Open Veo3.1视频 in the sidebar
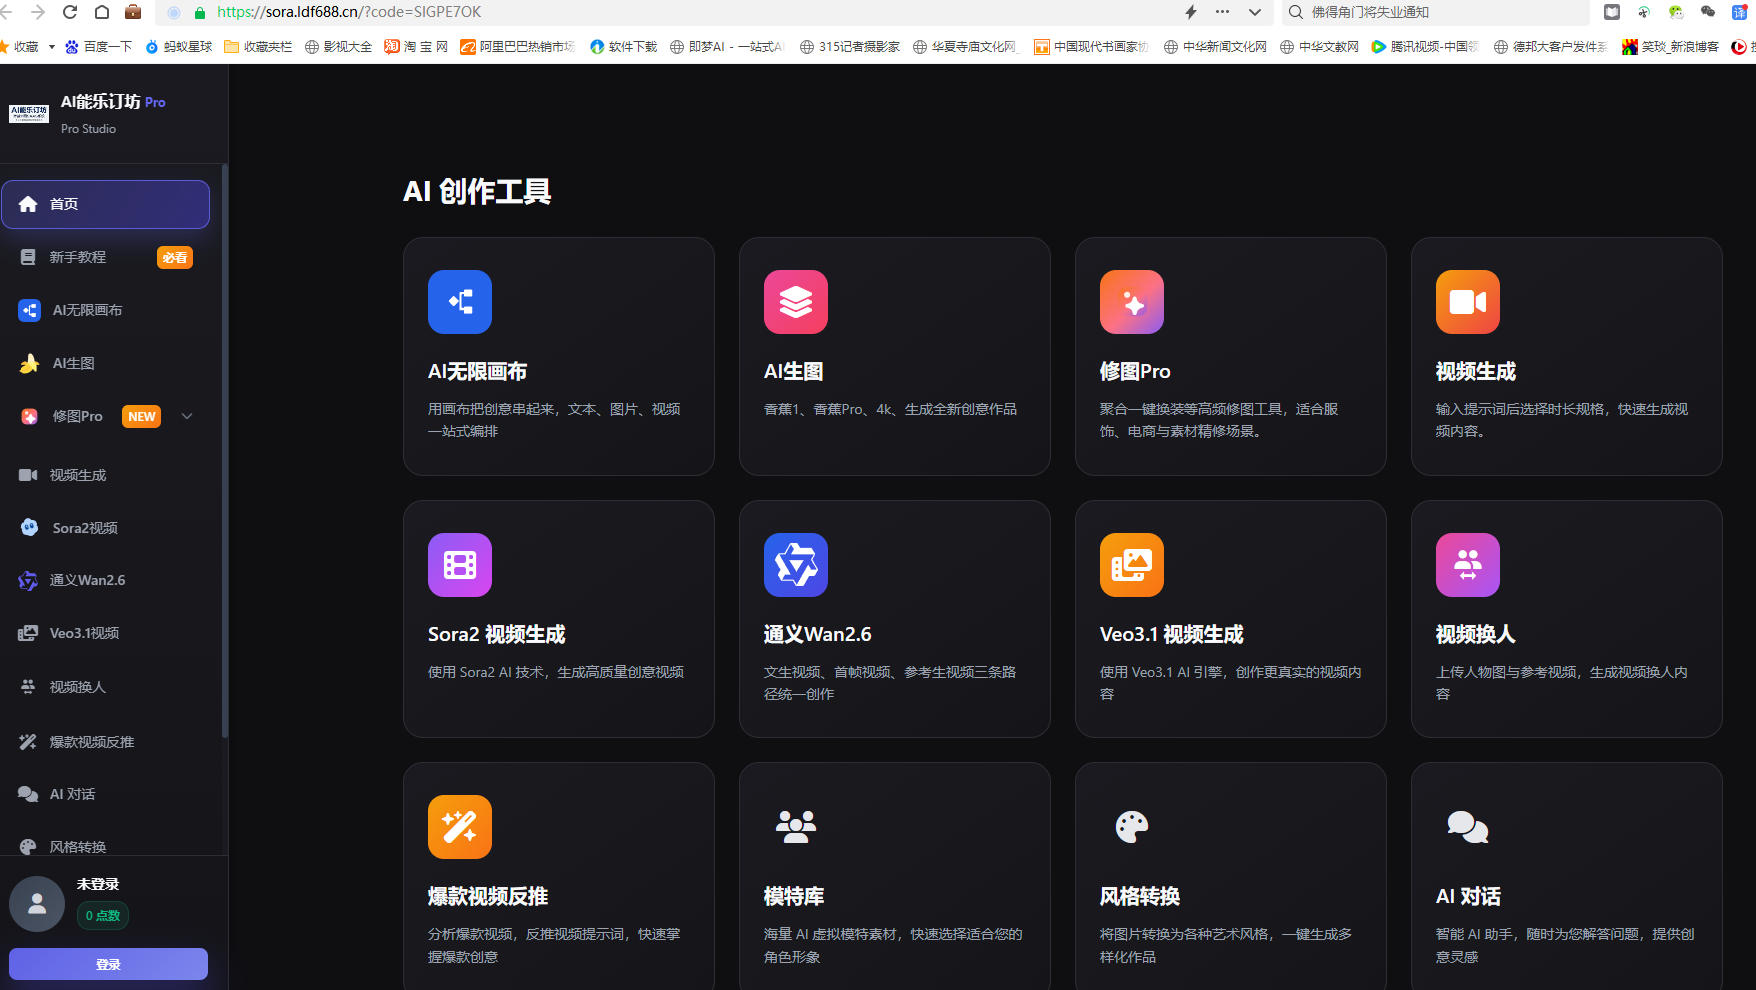 [x=105, y=633]
